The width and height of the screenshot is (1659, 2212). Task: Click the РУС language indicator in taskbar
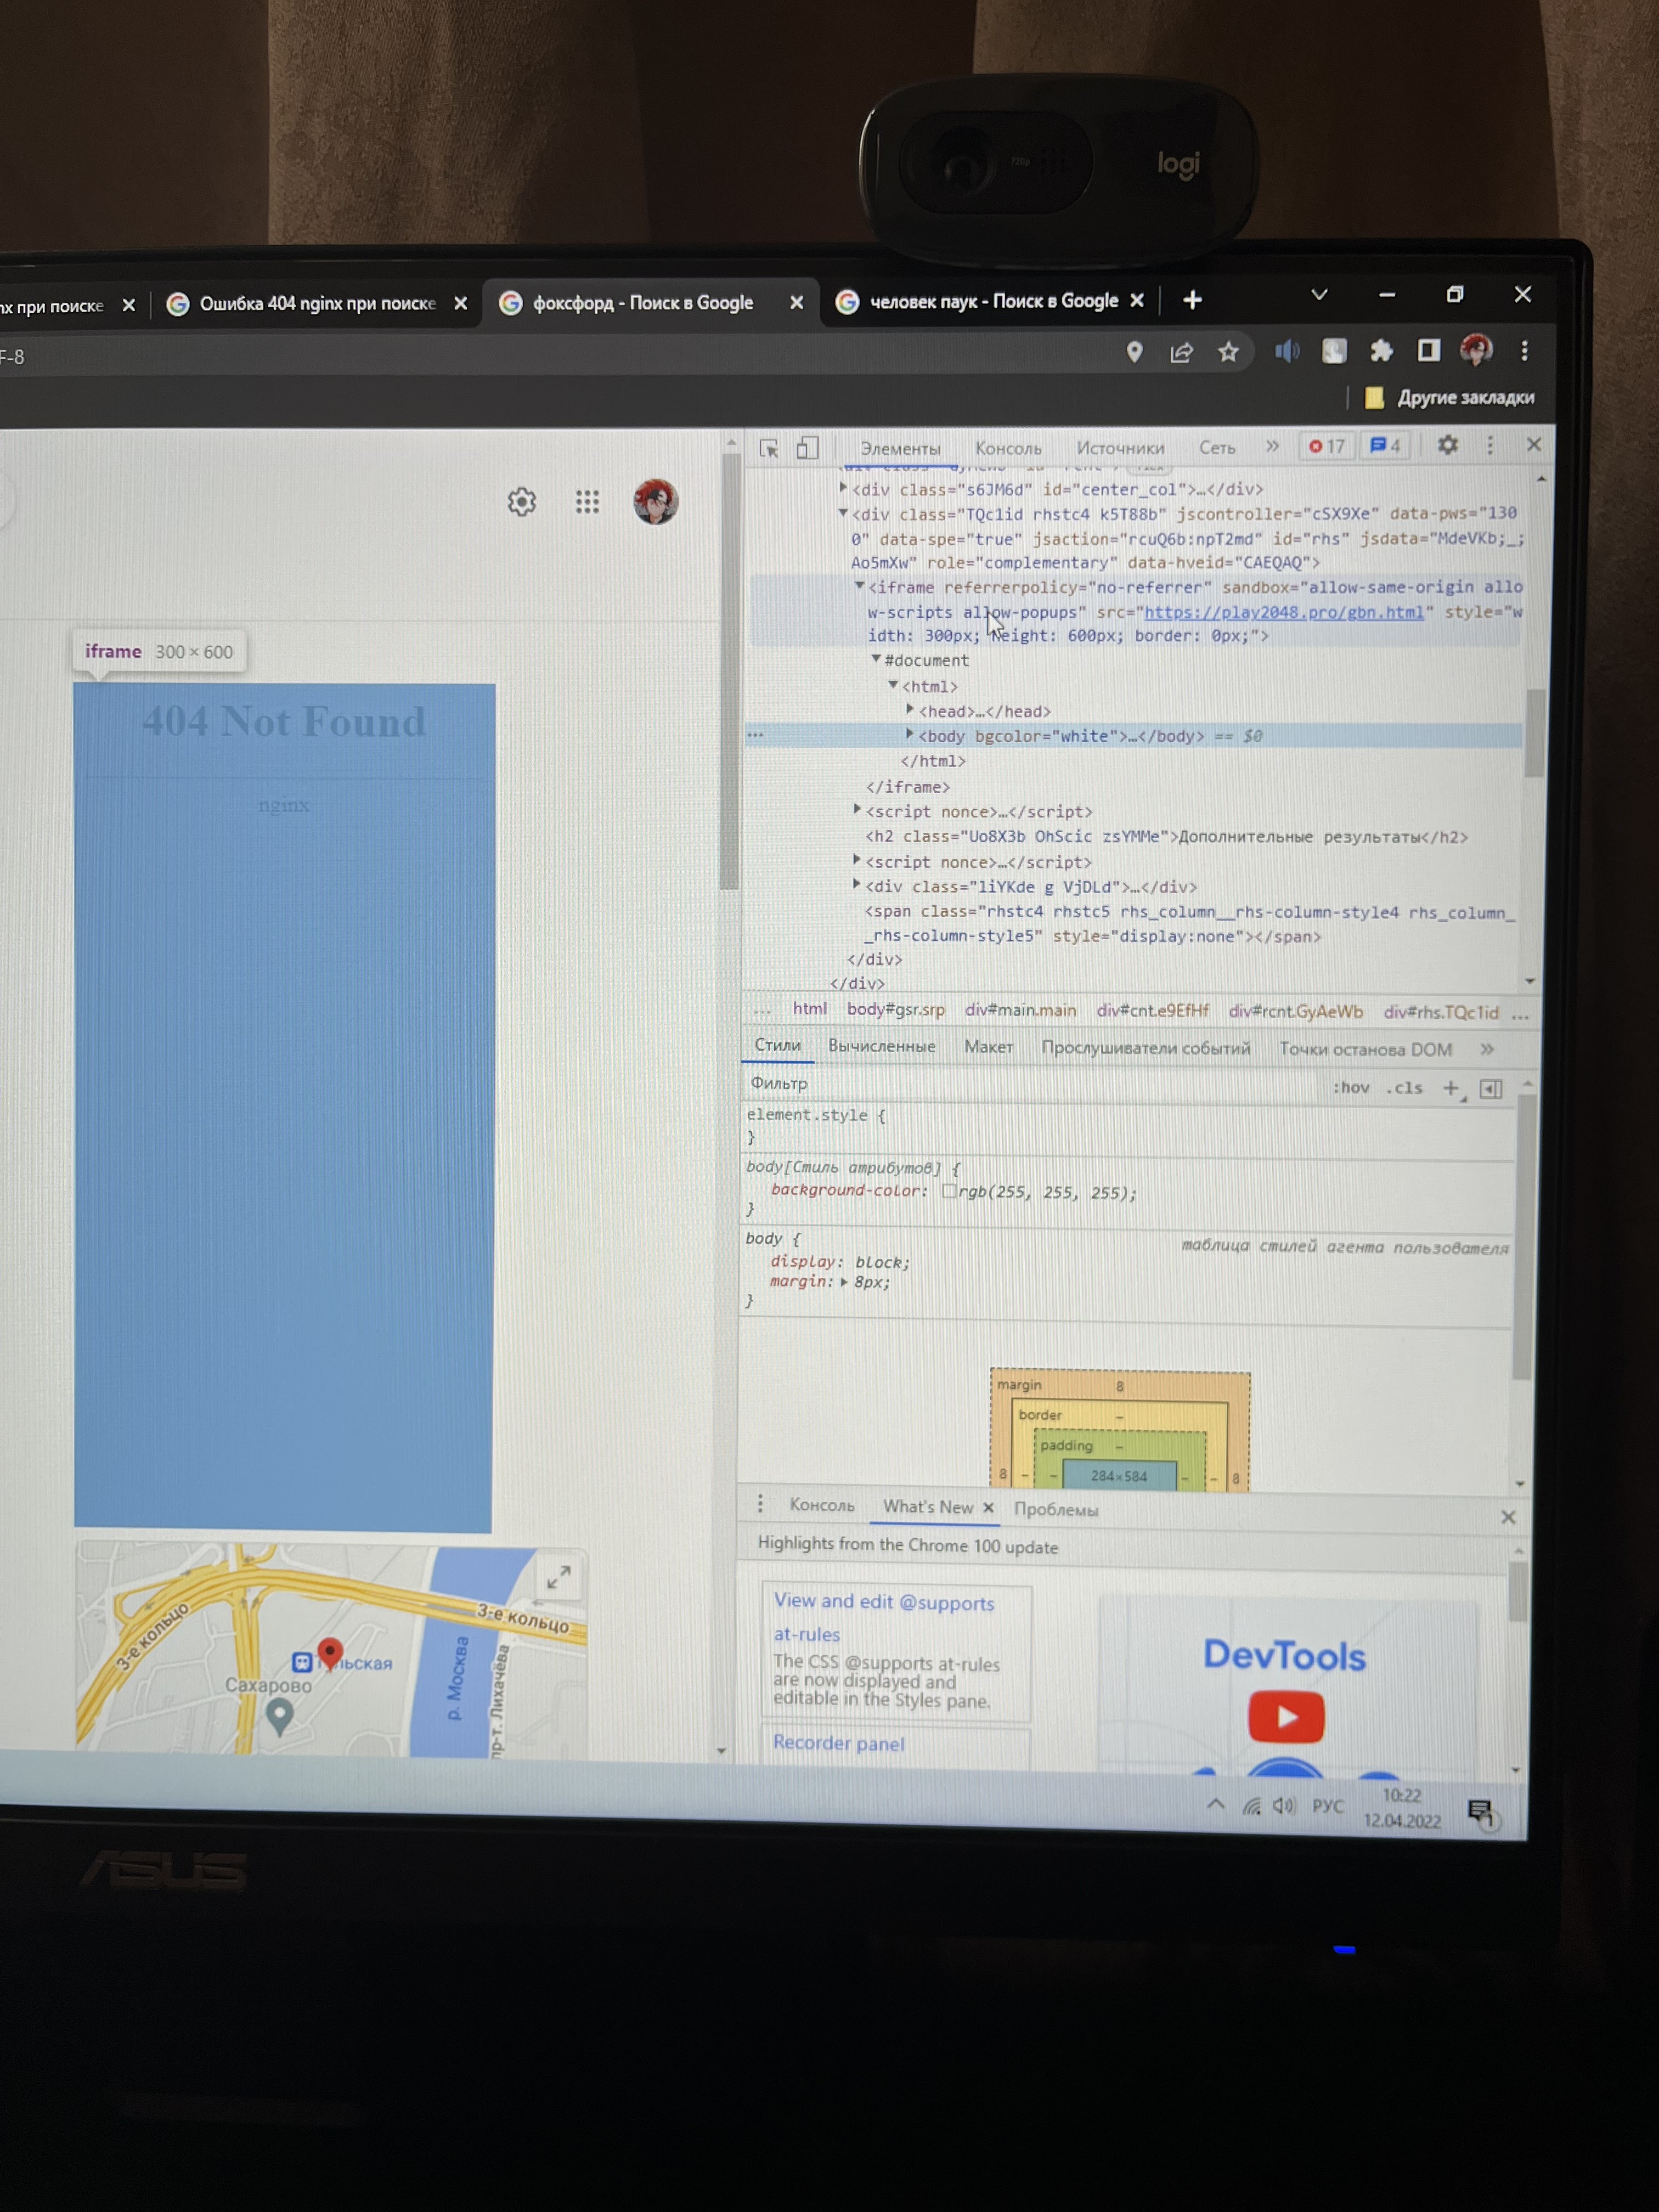(x=1327, y=1806)
